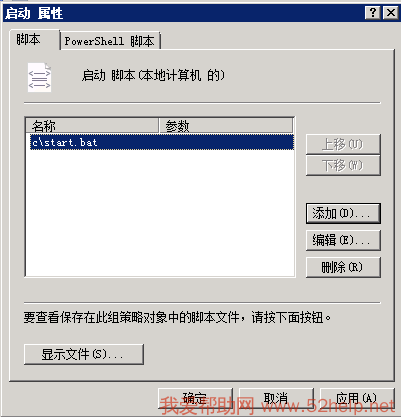
Task: Click 删除 (R) to remove the script
Action: click(343, 267)
